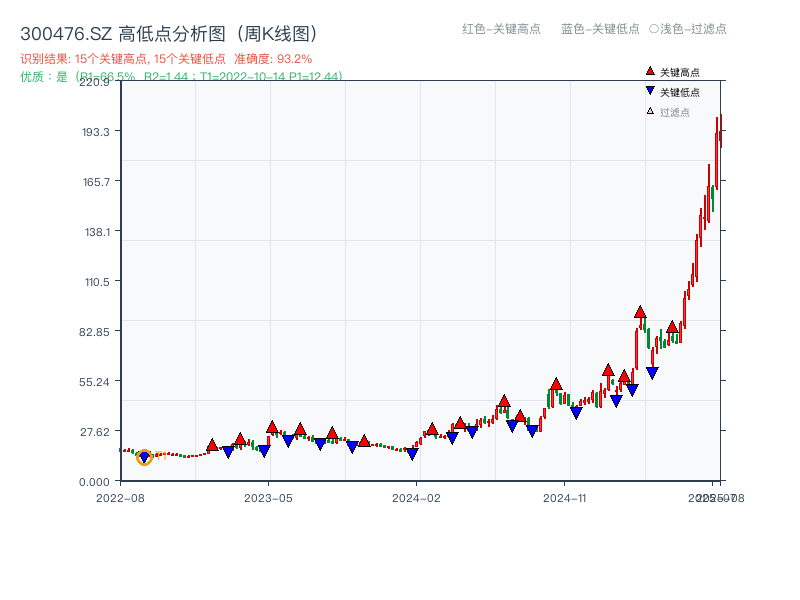Screen dimensions: 800x600
Task: Click the 82.85 y-axis label
Action: click(x=94, y=332)
